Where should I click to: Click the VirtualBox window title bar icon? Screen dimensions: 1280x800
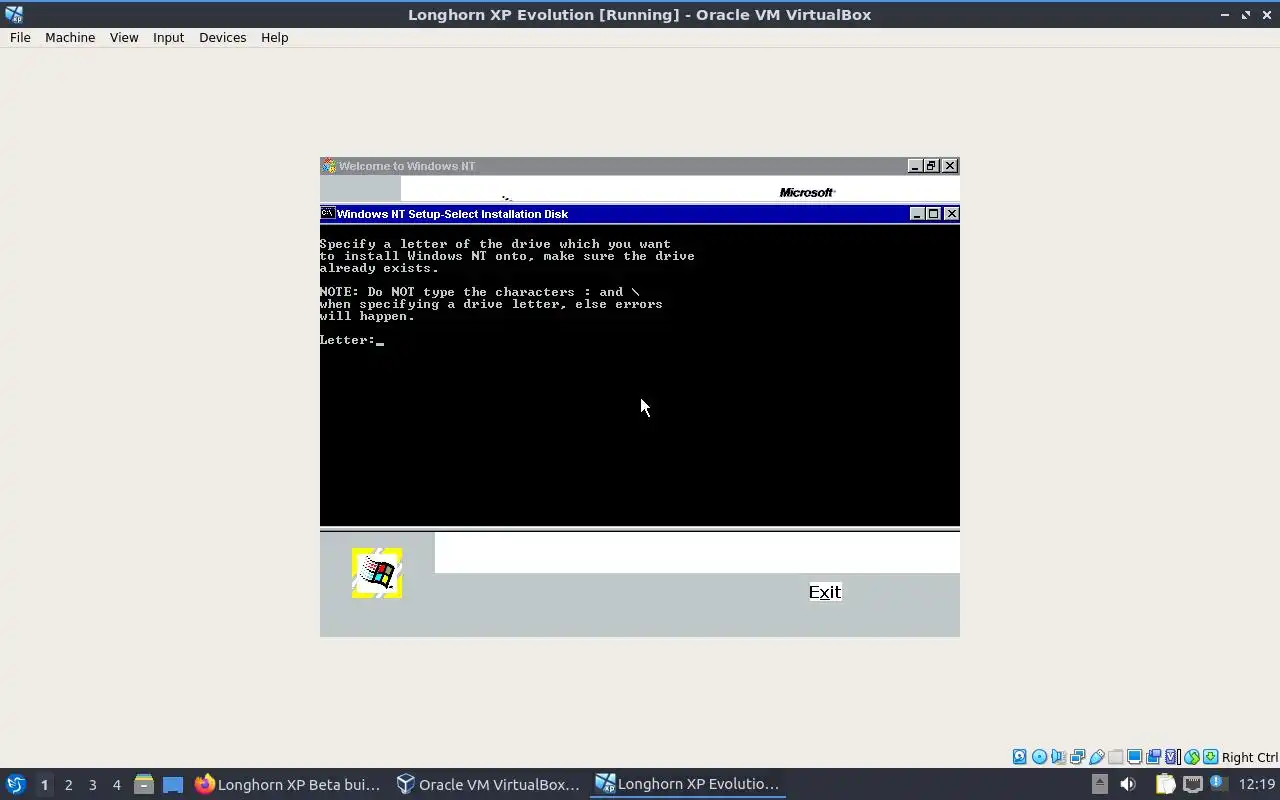tap(14, 14)
